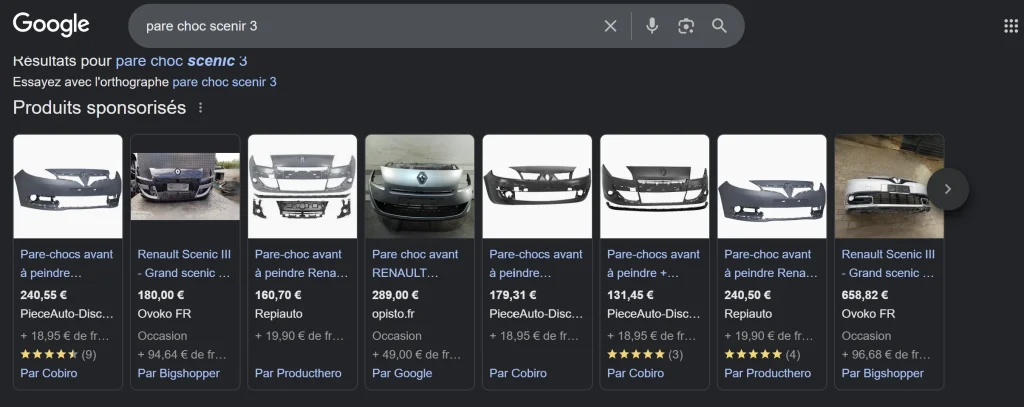This screenshot has width=1024, height=407.
Task: Open Renault Scenic III title priced 180,00 €
Action: [x=184, y=263]
